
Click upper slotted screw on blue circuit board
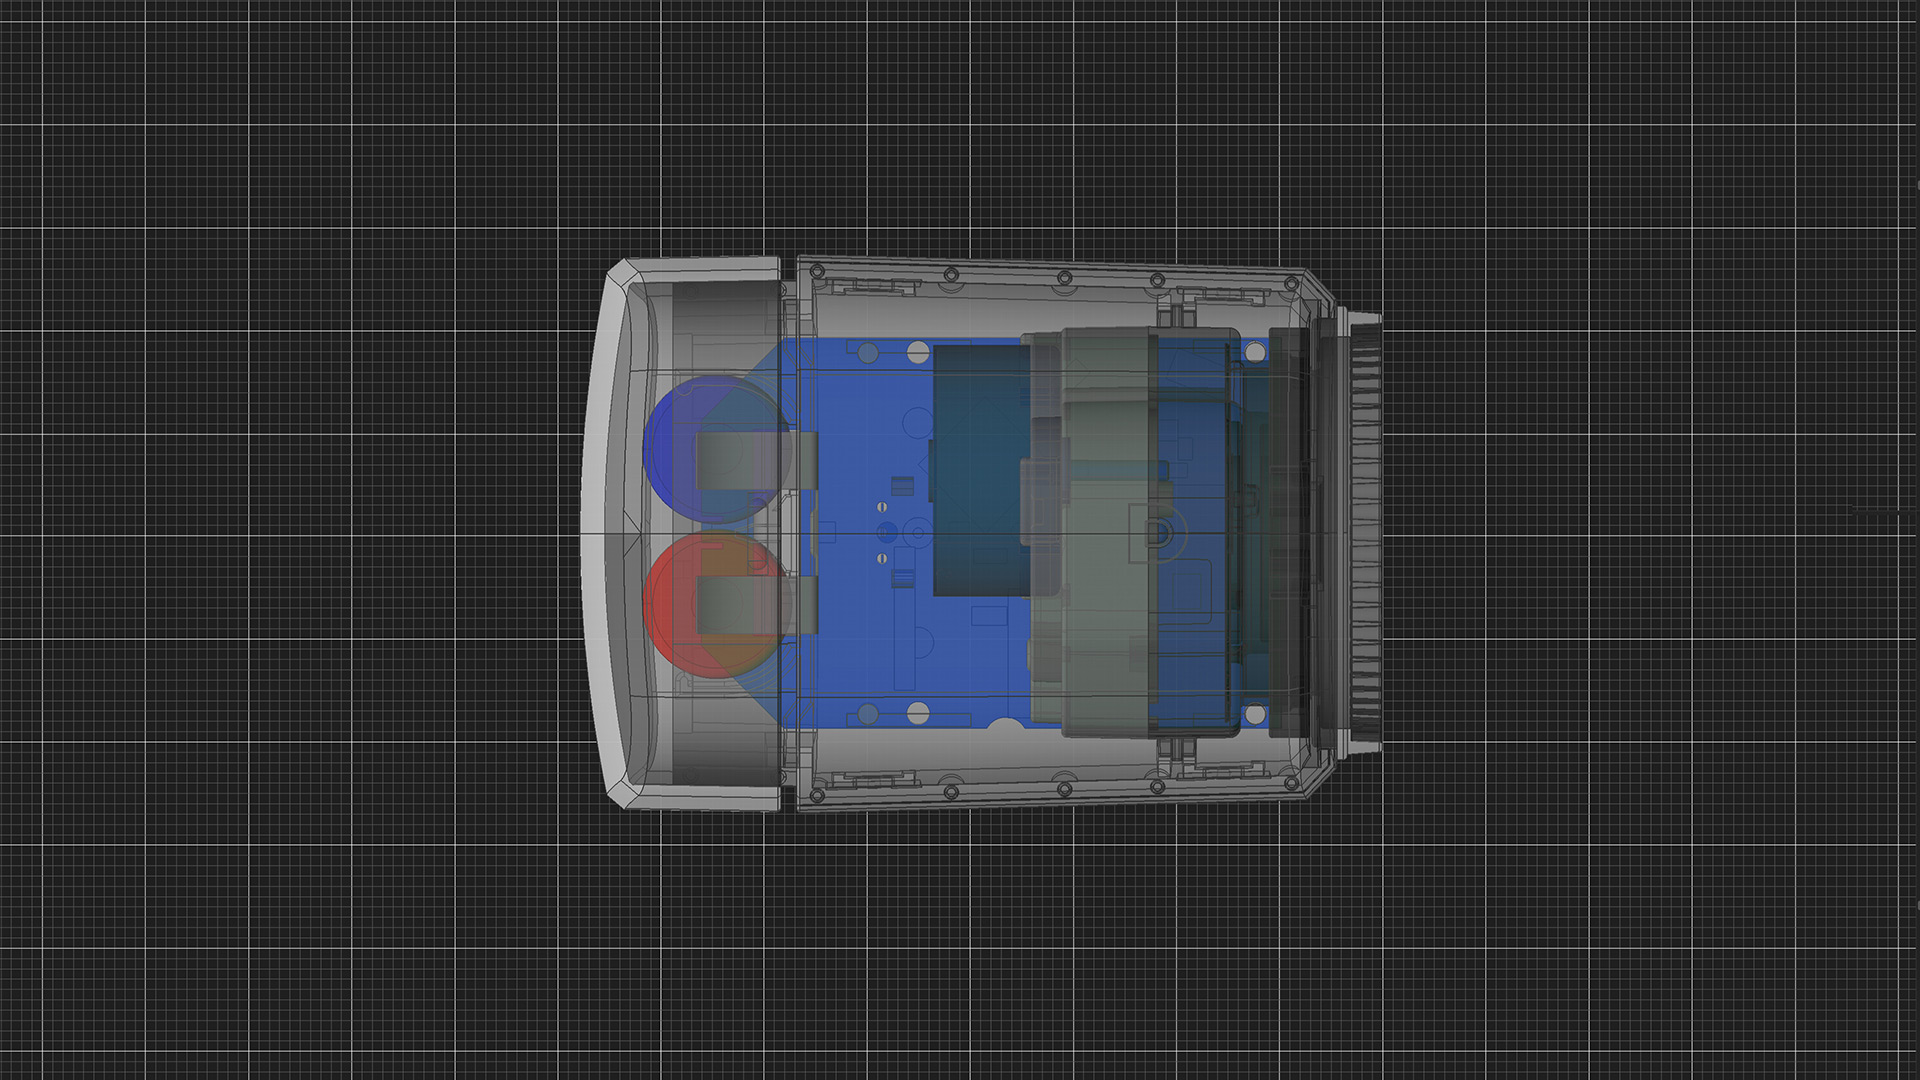point(882,507)
